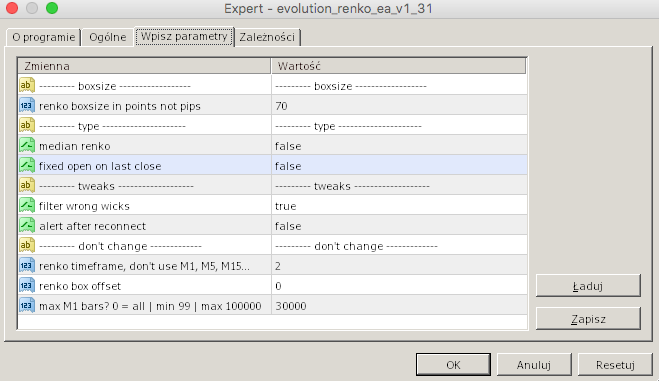Switch to the Zależności tab
Image resolution: width=659 pixels, height=381 pixels.
pos(267,37)
